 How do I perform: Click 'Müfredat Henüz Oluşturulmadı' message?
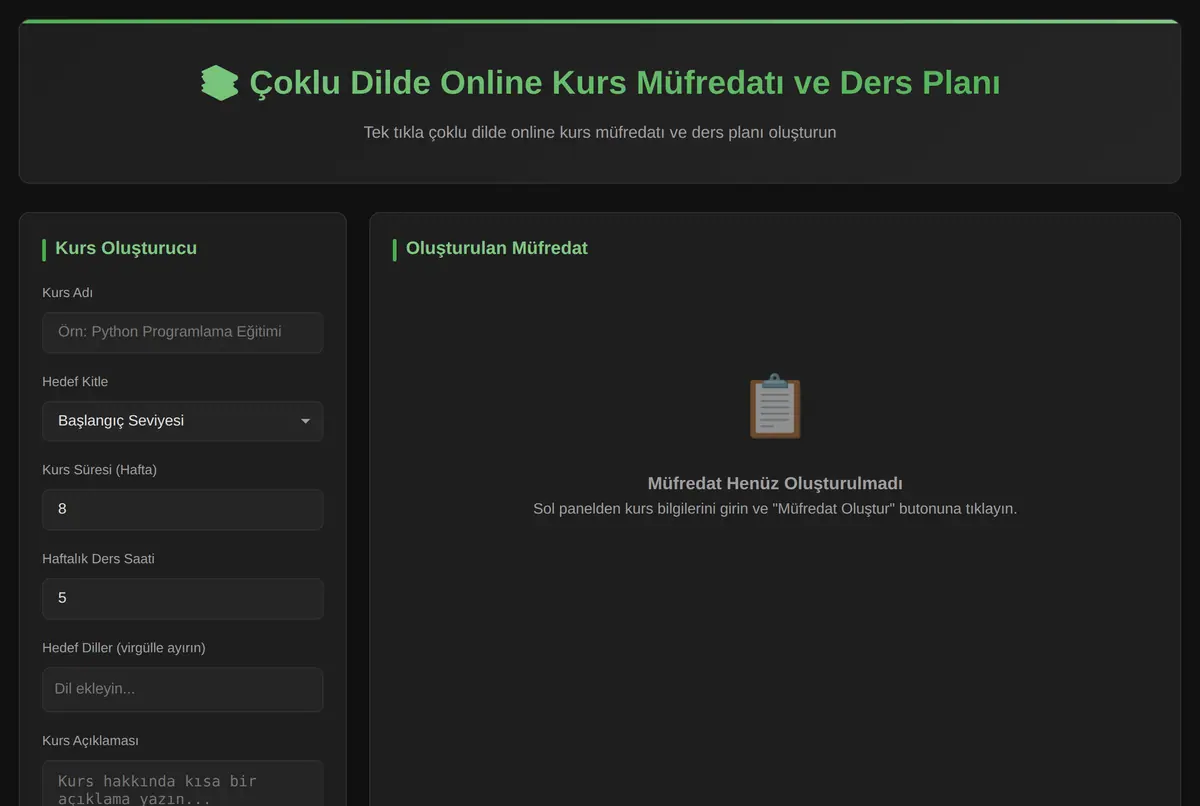click(x=775, y=483)
